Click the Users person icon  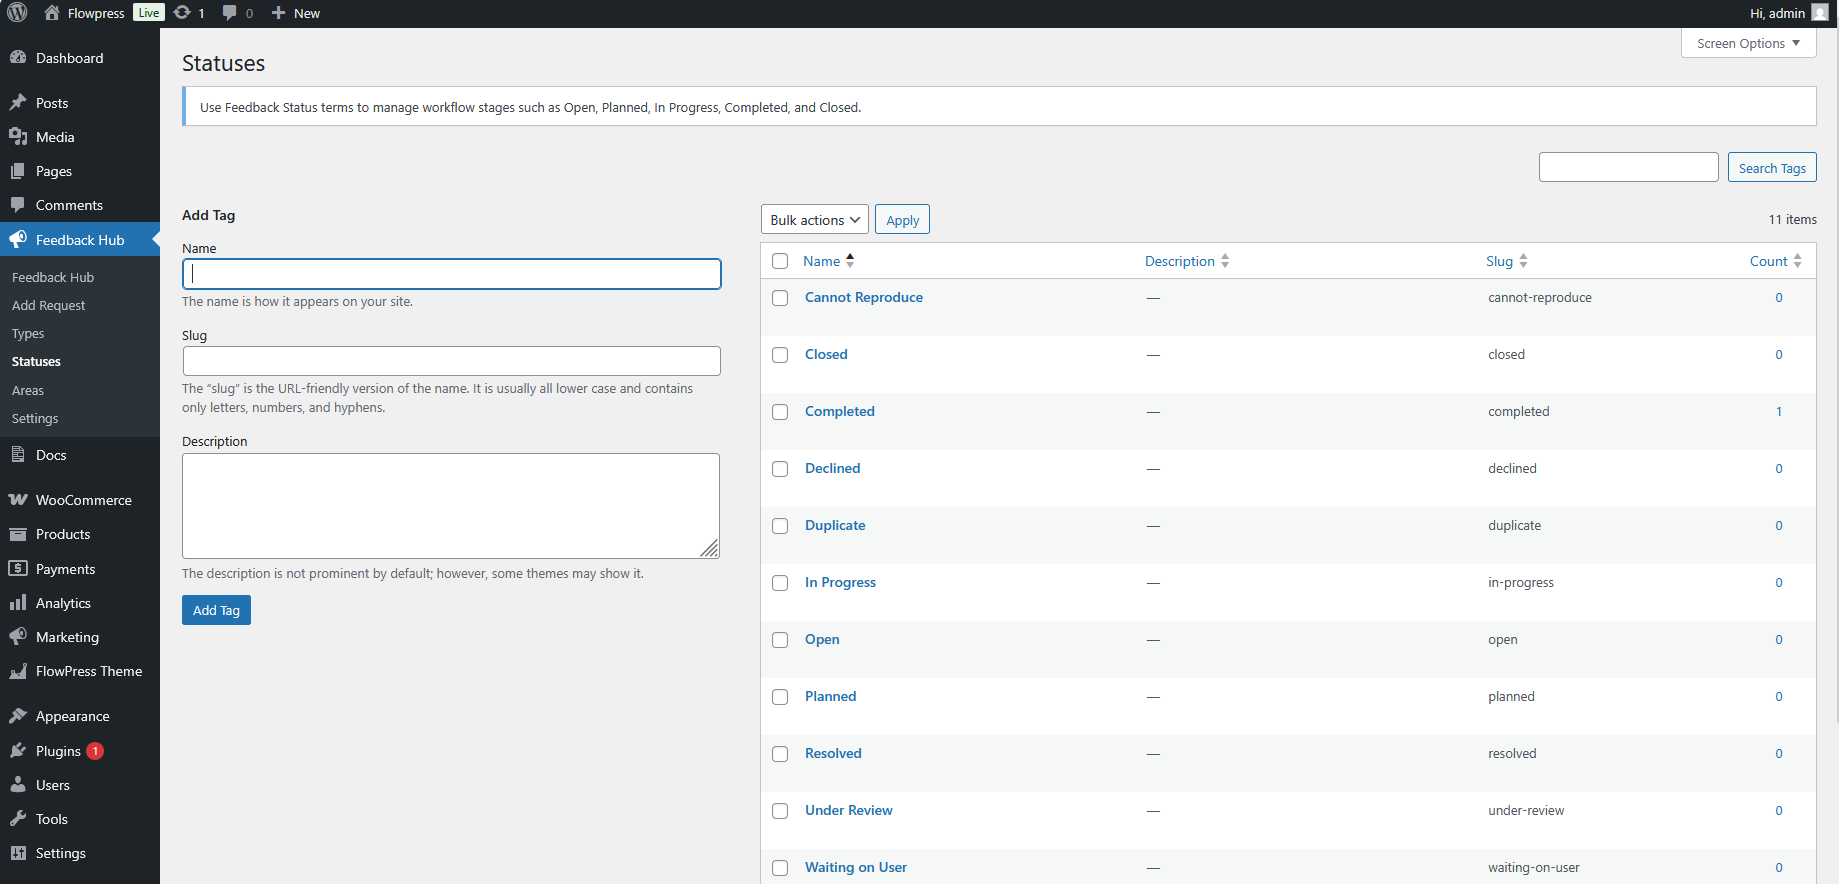[x=18, y=785]
